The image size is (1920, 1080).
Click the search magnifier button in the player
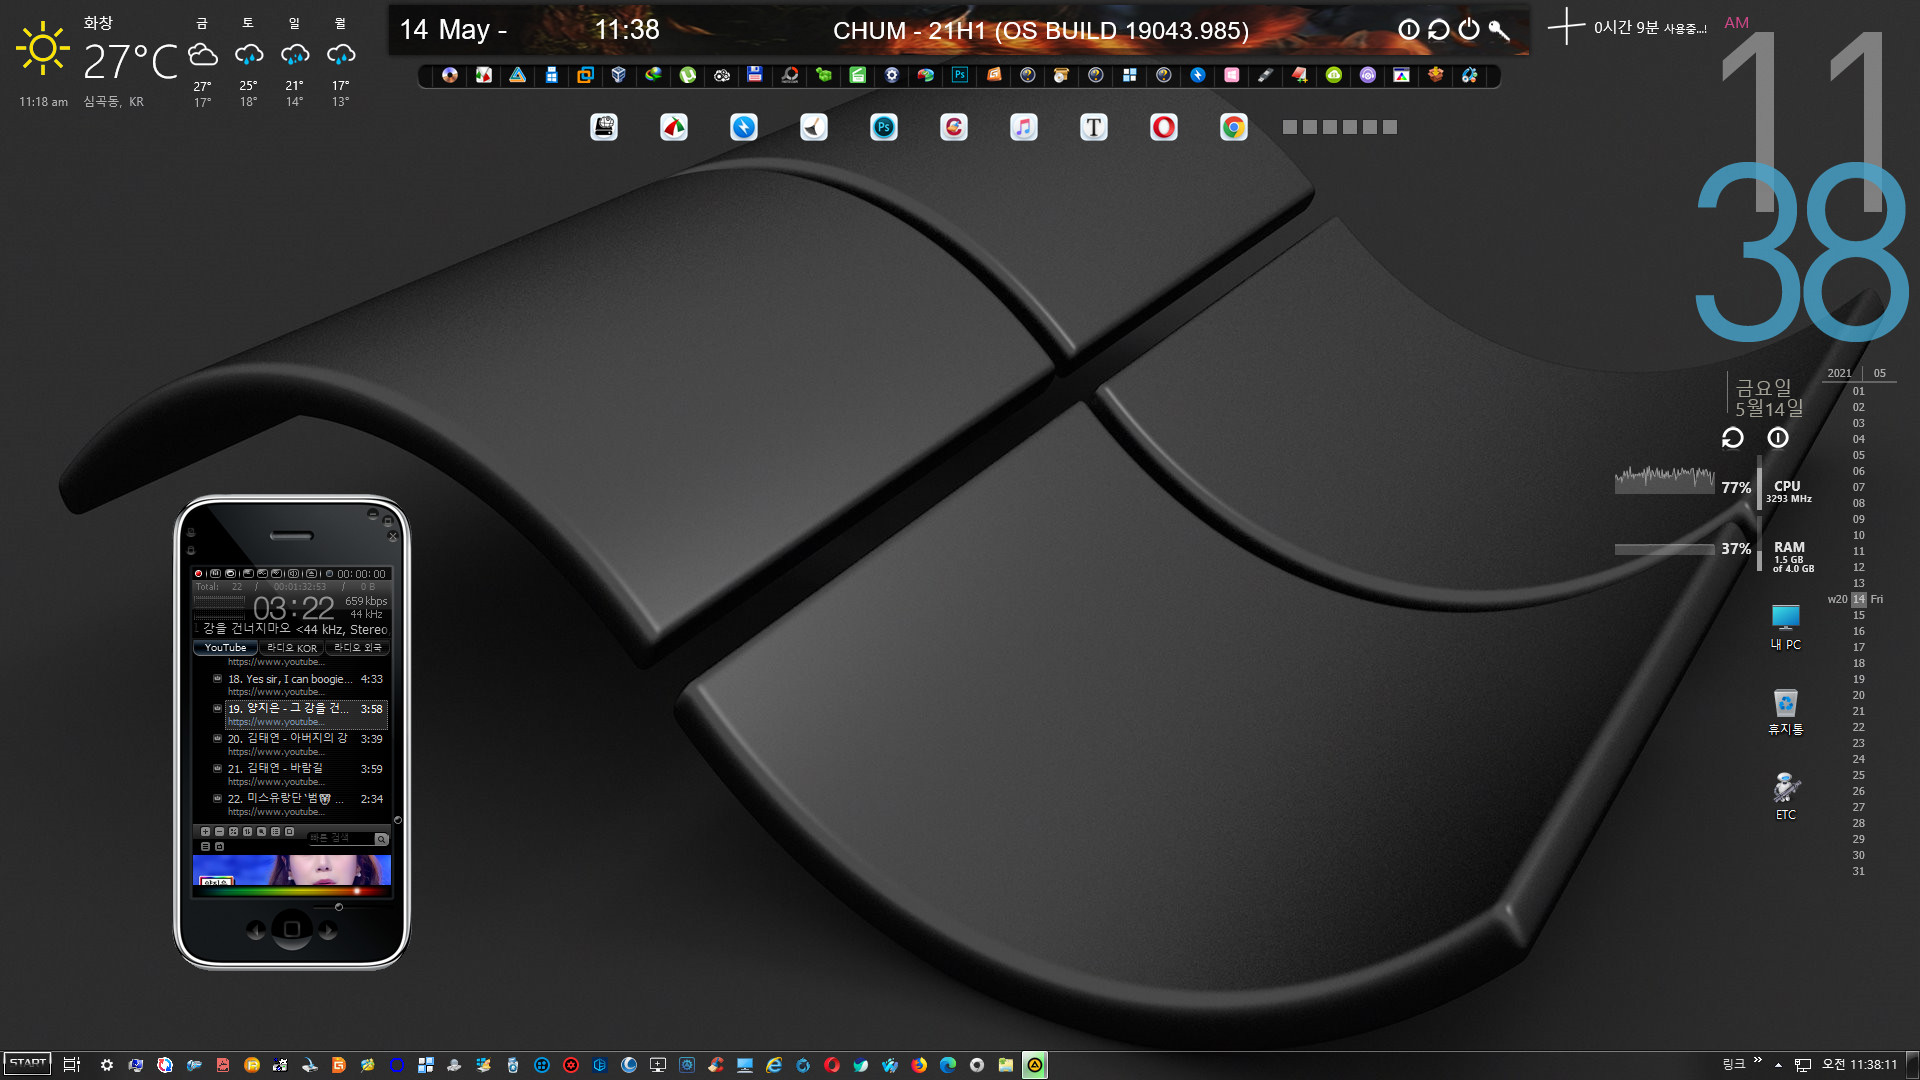[x=381, y=839]
